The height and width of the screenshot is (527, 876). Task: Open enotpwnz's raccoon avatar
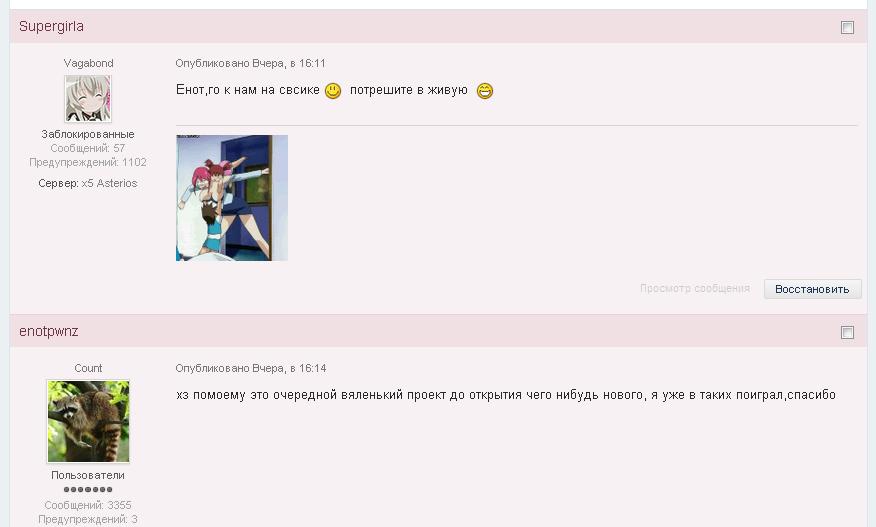(88, 421)
